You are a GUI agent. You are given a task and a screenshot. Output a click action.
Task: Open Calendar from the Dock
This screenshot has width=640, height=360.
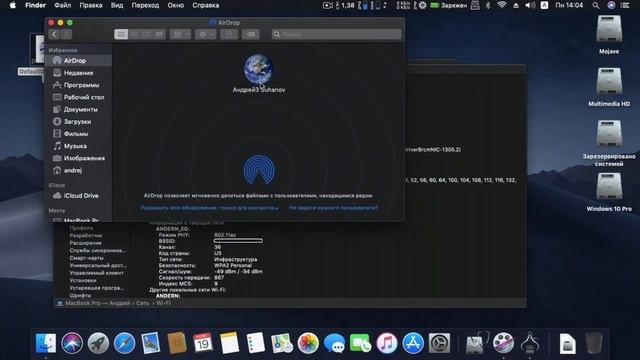(203, 343)
